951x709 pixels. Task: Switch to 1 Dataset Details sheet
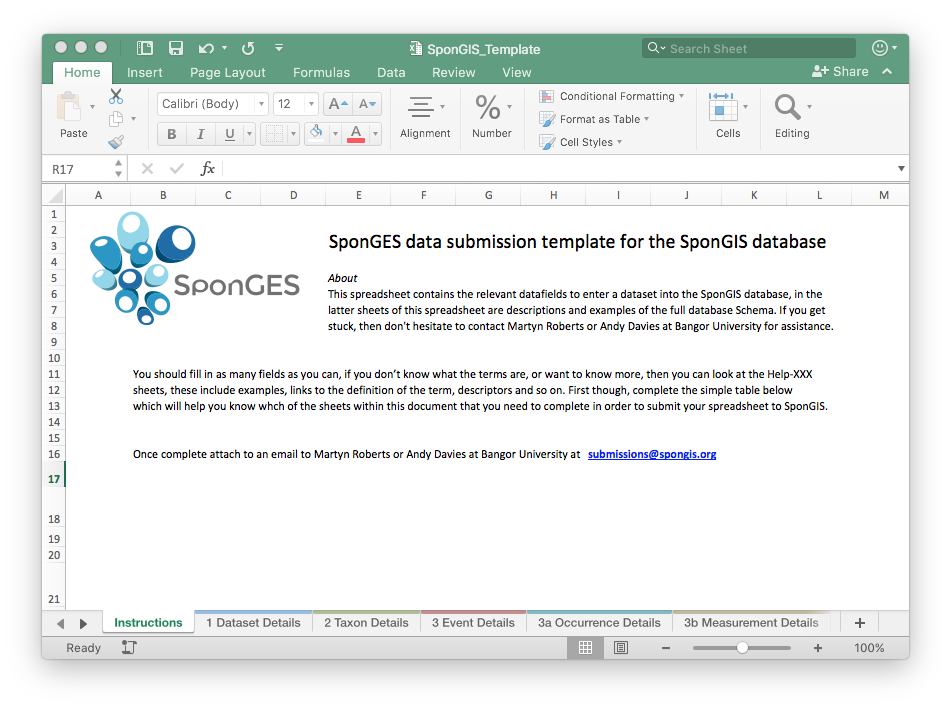[253, 623]
